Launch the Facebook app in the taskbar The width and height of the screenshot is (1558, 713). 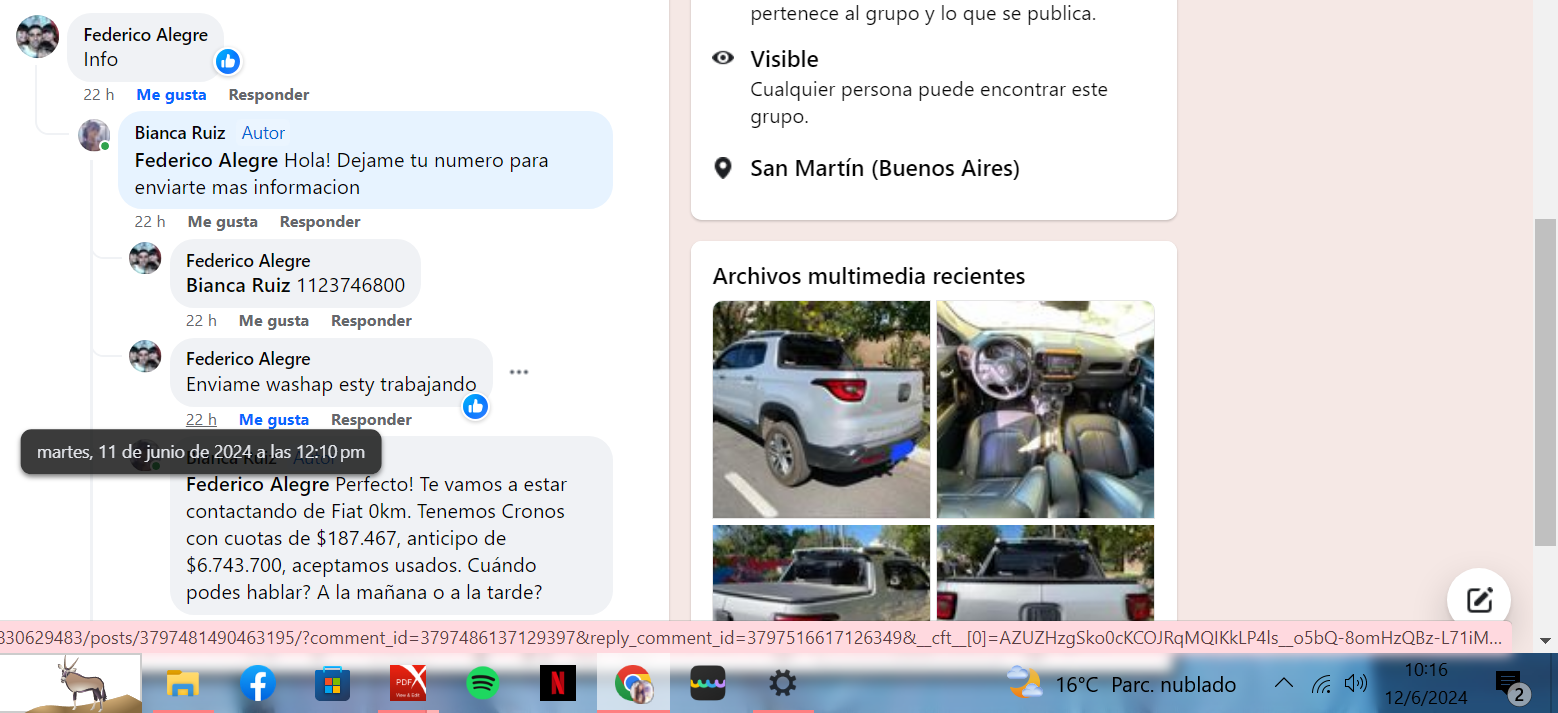pos(258,684)
